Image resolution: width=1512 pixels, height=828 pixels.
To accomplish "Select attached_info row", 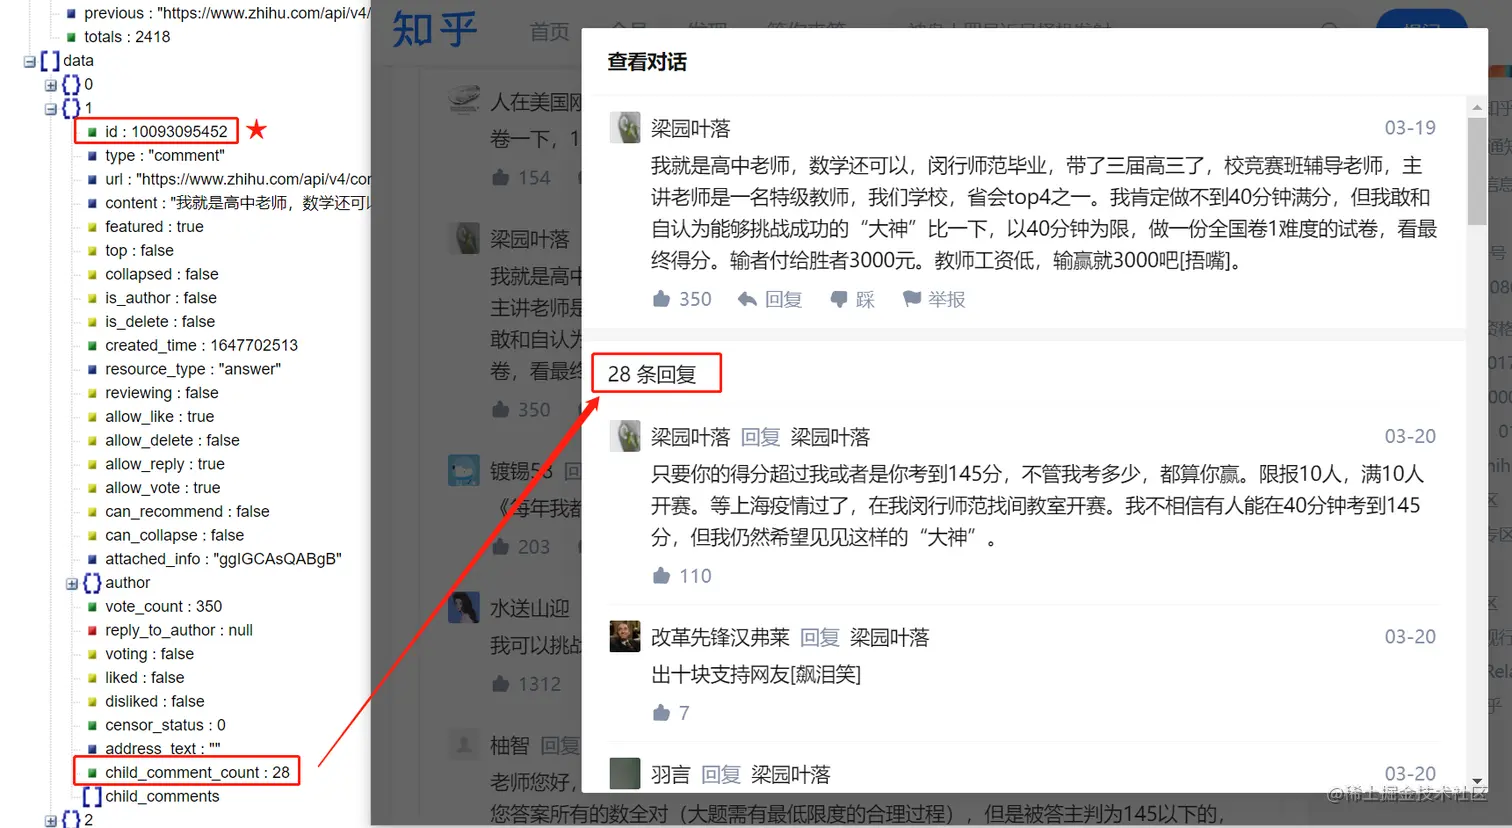I will point(214,559).
